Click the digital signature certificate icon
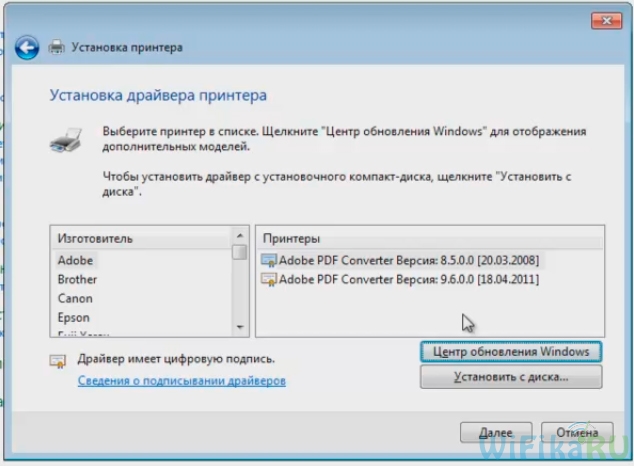The width and height of the screenshot is (634, 466). [59, 361]
